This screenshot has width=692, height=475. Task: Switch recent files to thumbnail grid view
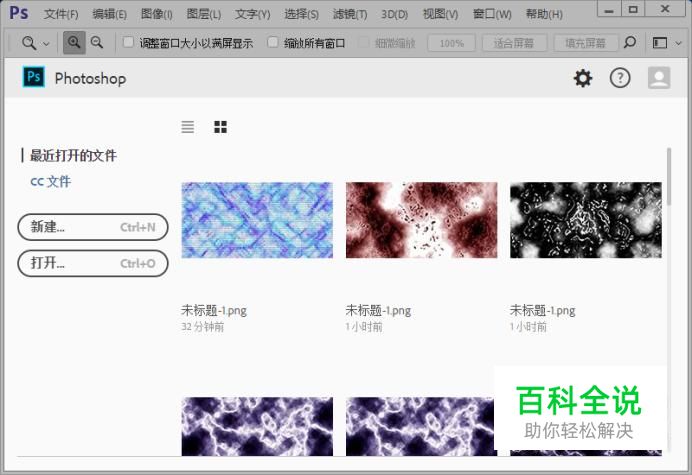coord(220,127)
